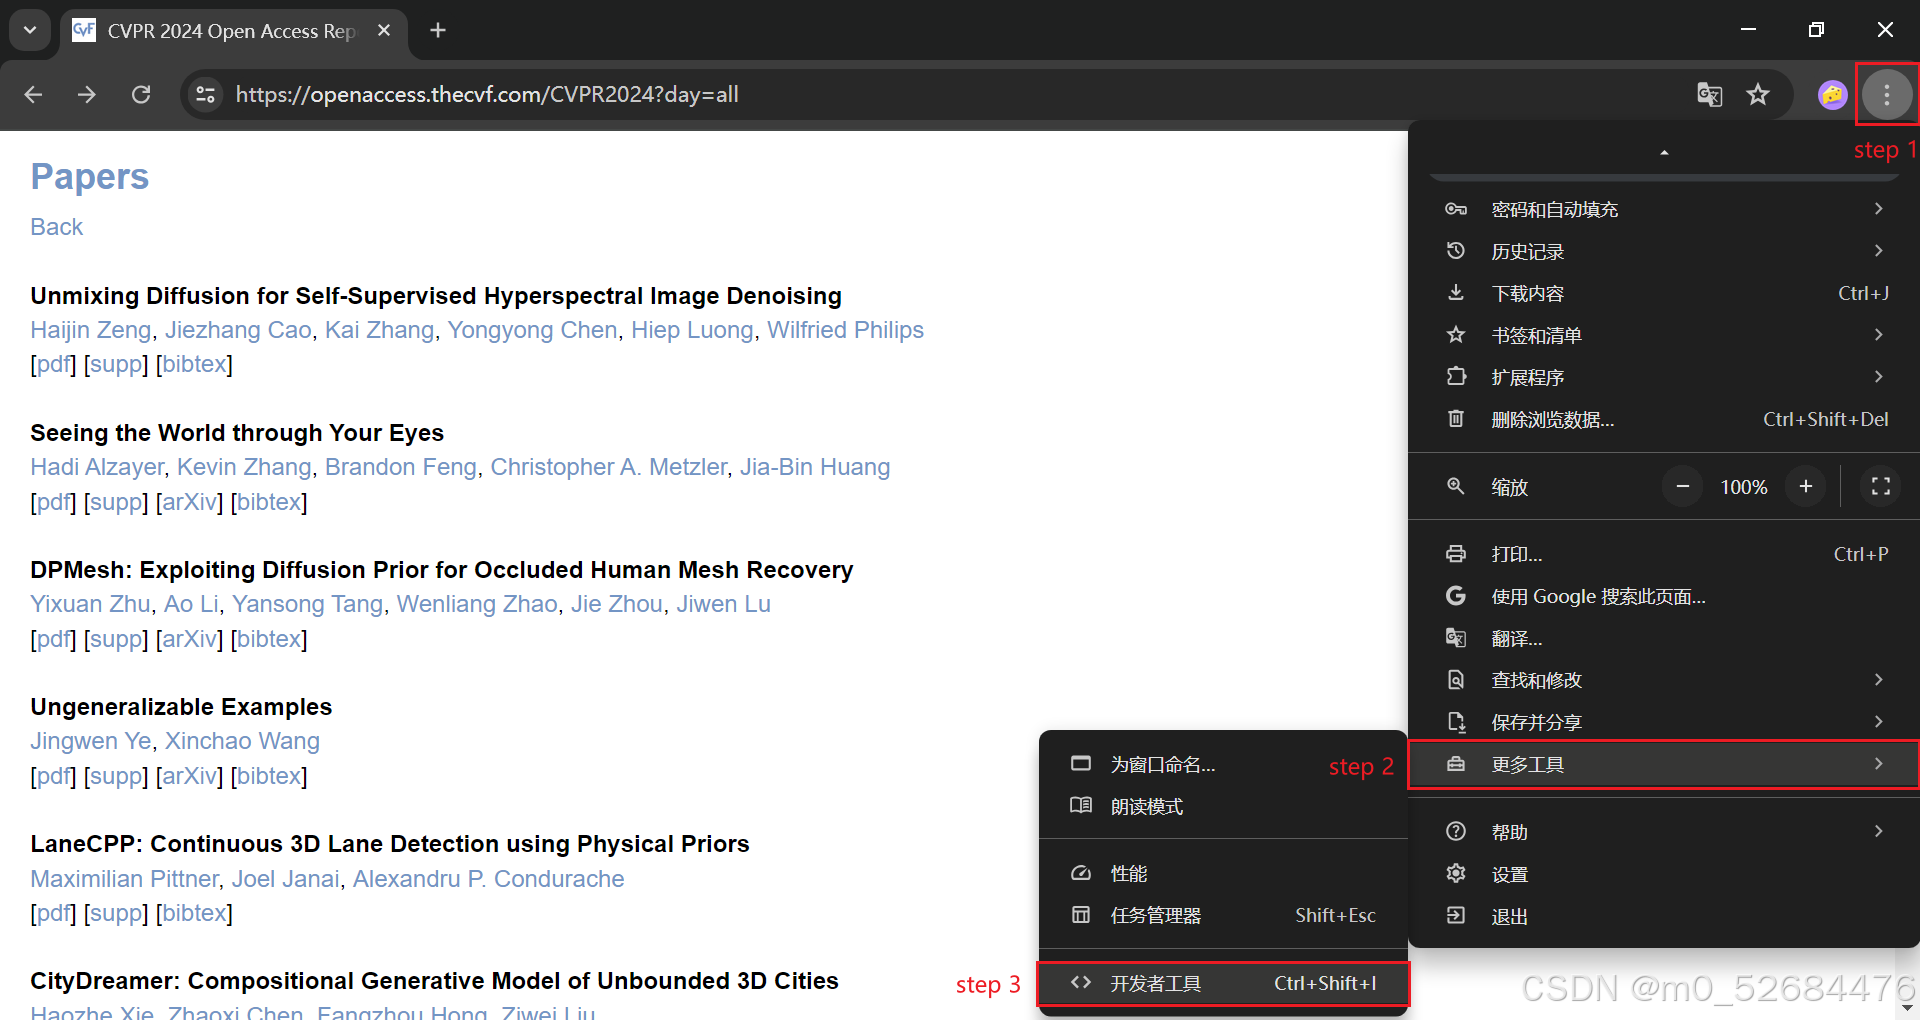Open Chrome's three-dot customize menu
This screenshot has width=1920, height=1020.
(x=1887, y=95)
